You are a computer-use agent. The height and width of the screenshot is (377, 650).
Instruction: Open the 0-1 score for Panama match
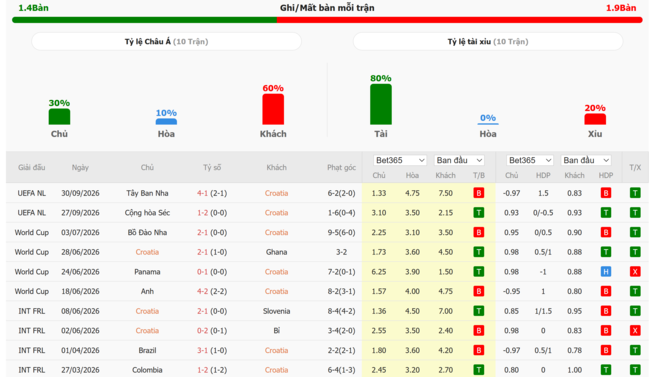202,272
